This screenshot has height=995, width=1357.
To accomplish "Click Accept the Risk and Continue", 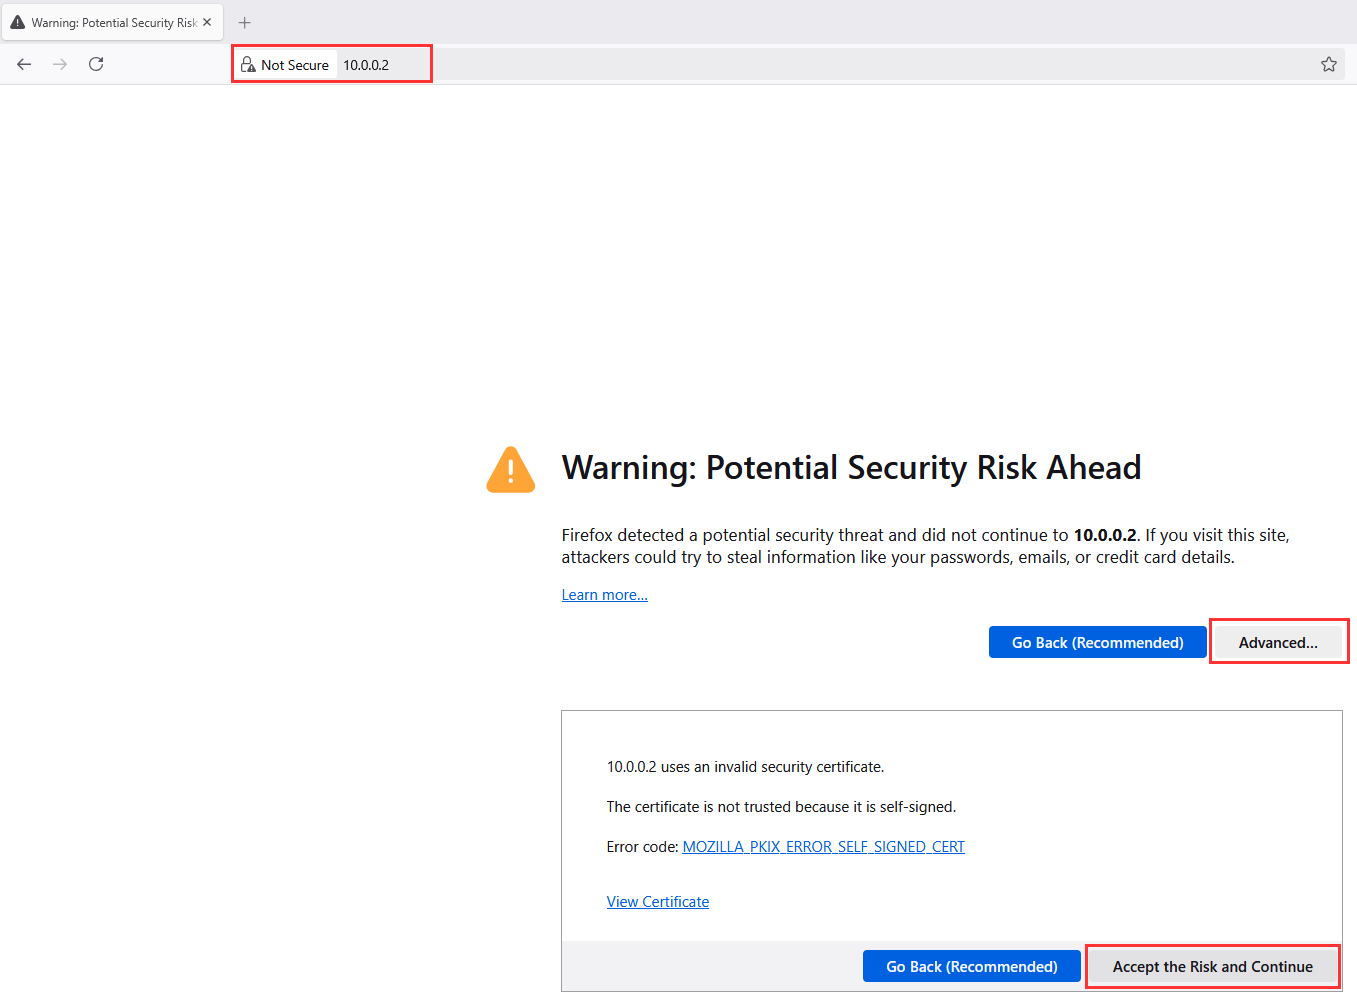I will [1212, 967].
